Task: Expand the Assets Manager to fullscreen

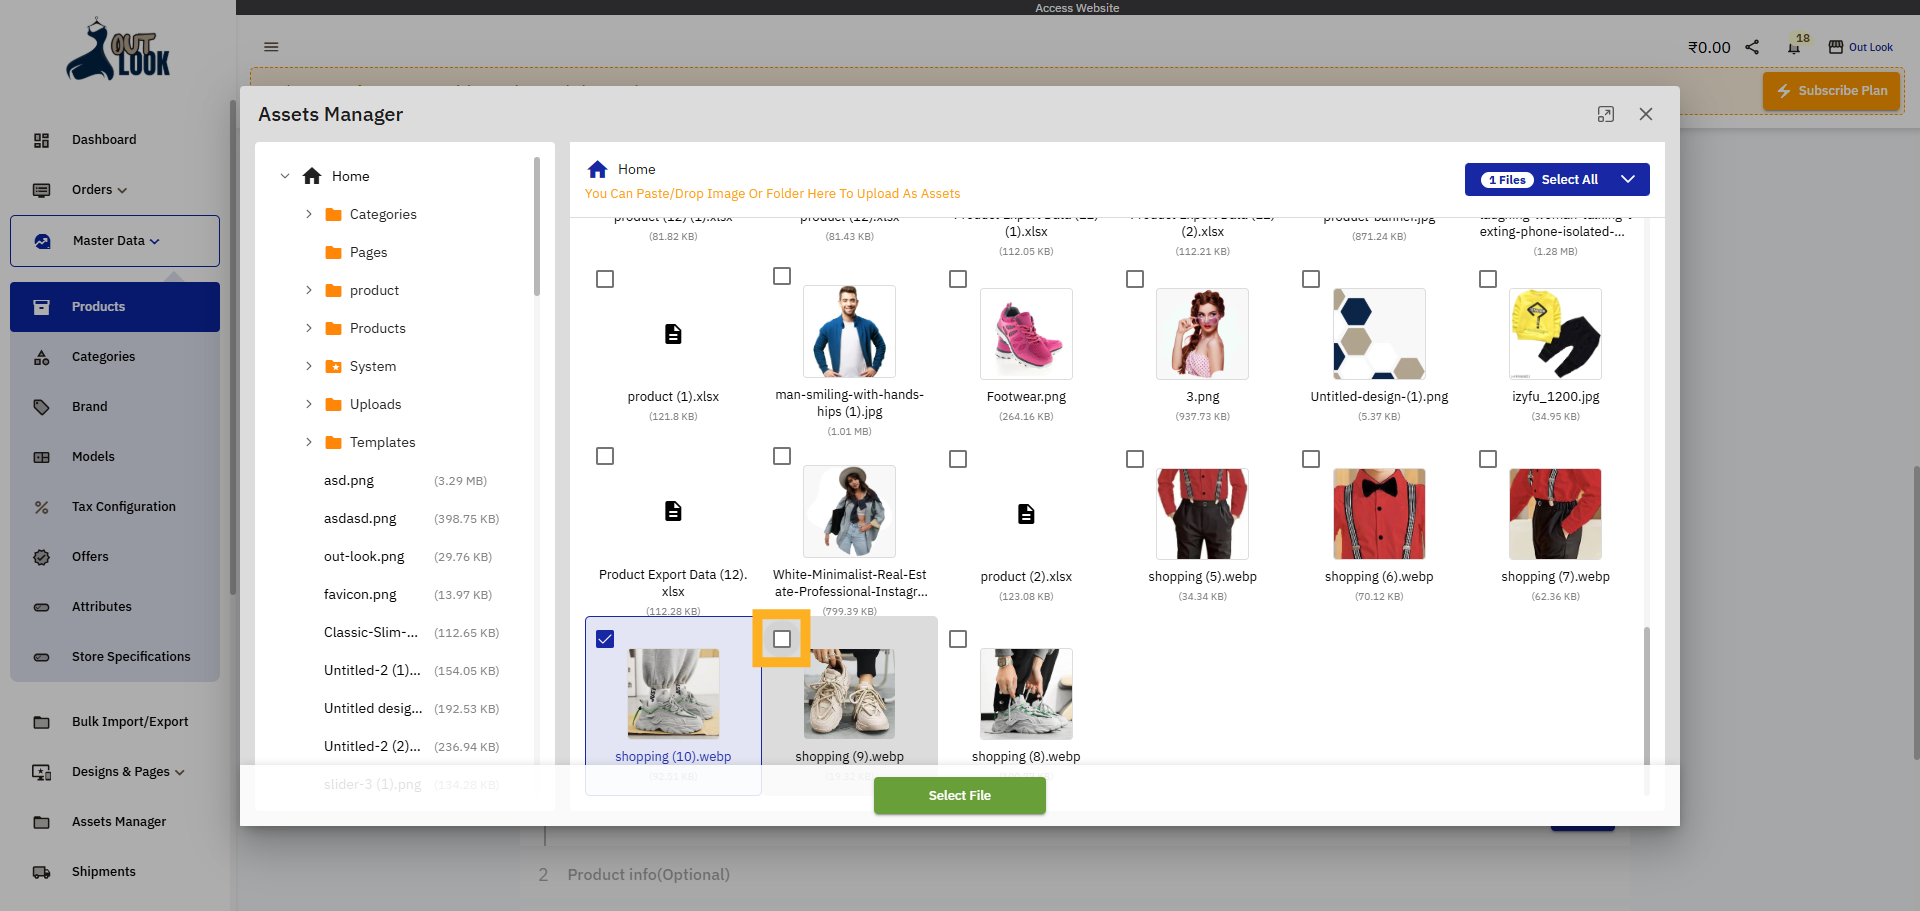Action: click(1605, 114)
